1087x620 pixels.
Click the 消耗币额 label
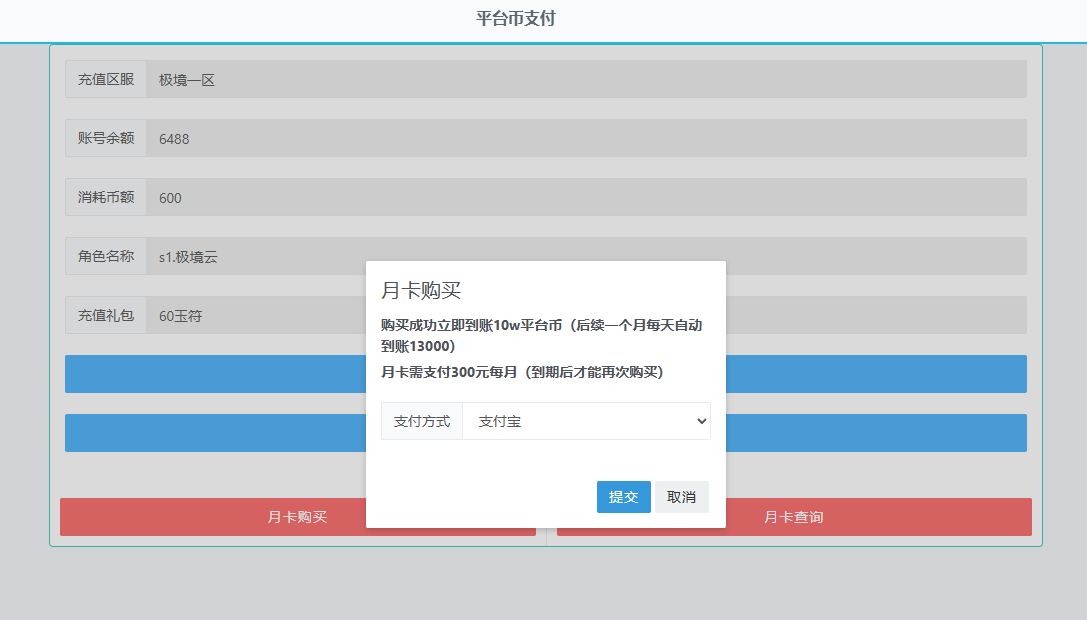tap(106, 198)
